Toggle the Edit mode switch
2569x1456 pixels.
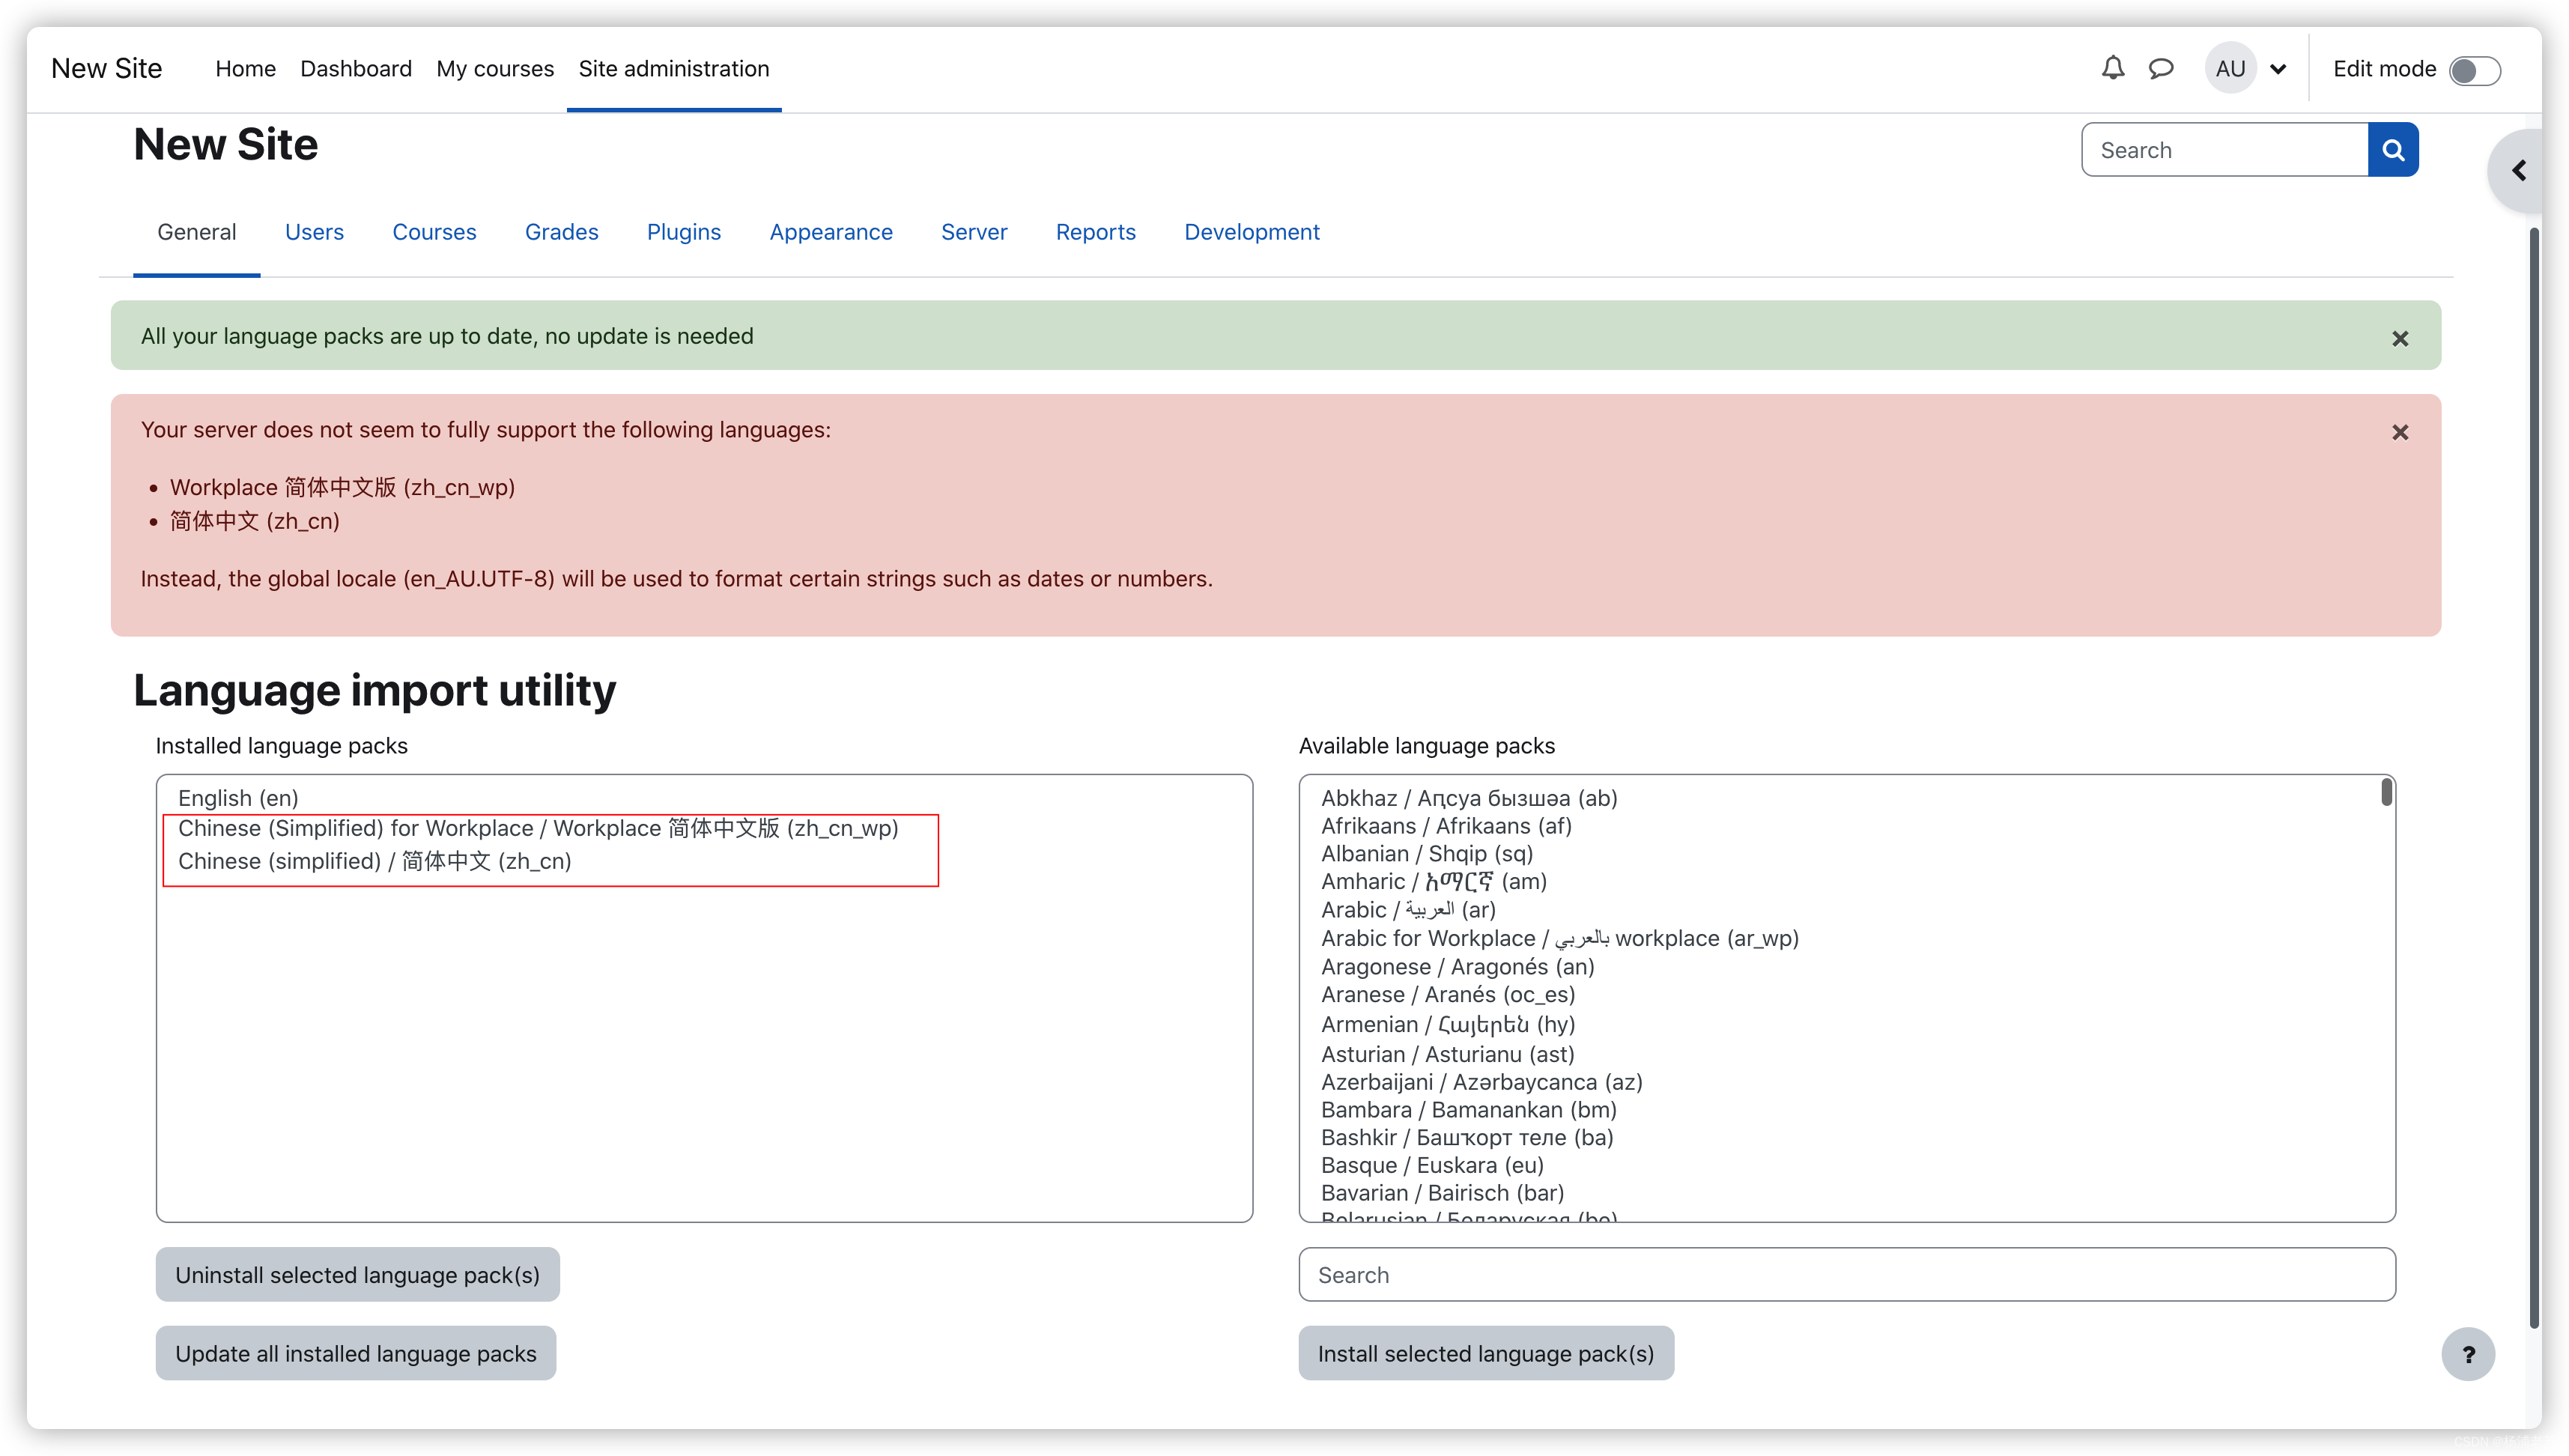pyautogui.click(x=2474, y=70)
